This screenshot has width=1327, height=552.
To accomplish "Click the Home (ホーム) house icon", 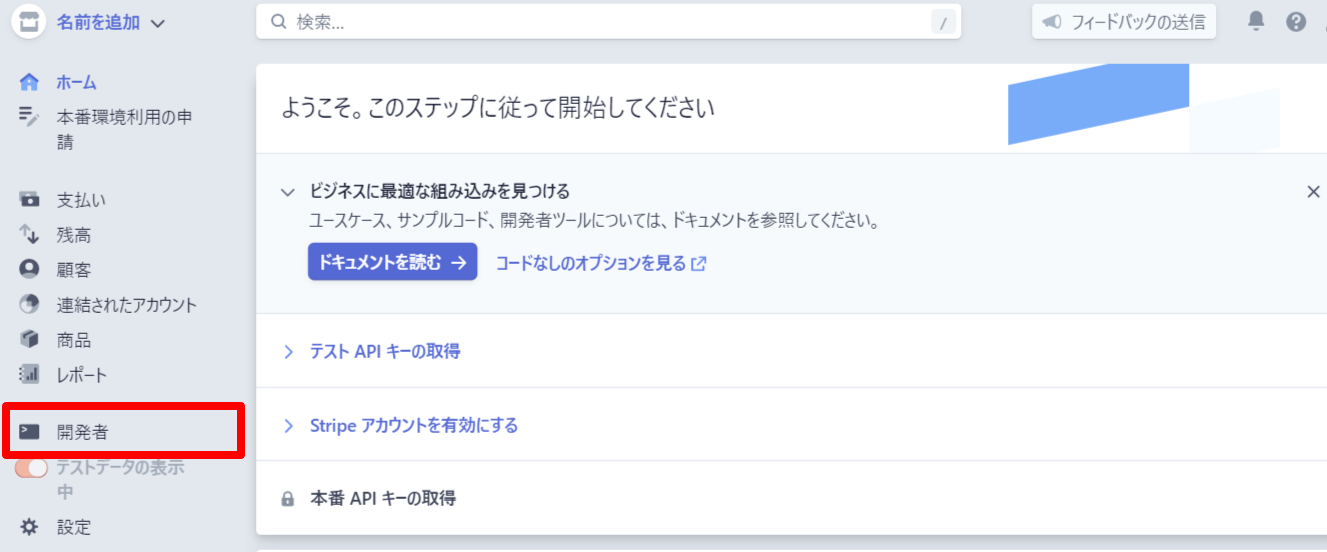I will click(x=29, y=83).
